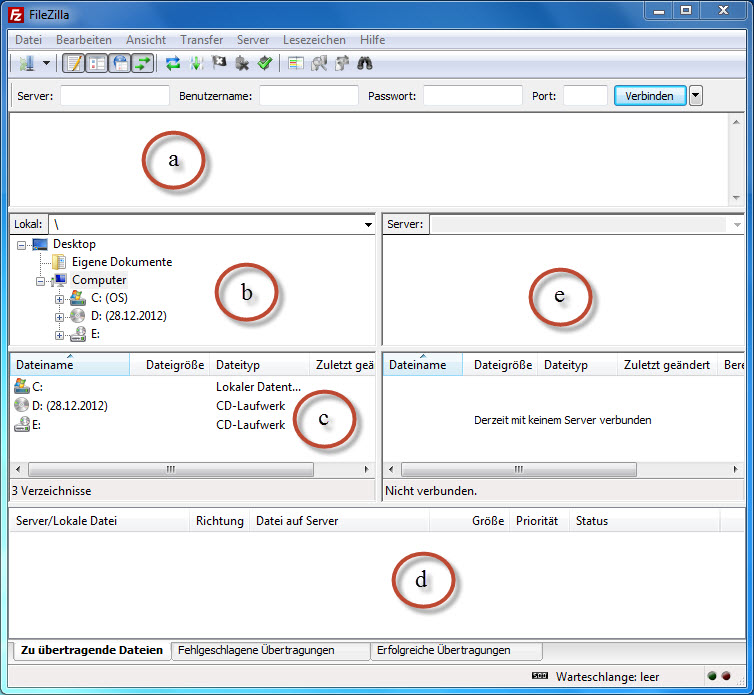The image size is (754, 695).
Task: Sort remote files by Dateiname column
Action: pyautogui.click(x=423, y=365)
